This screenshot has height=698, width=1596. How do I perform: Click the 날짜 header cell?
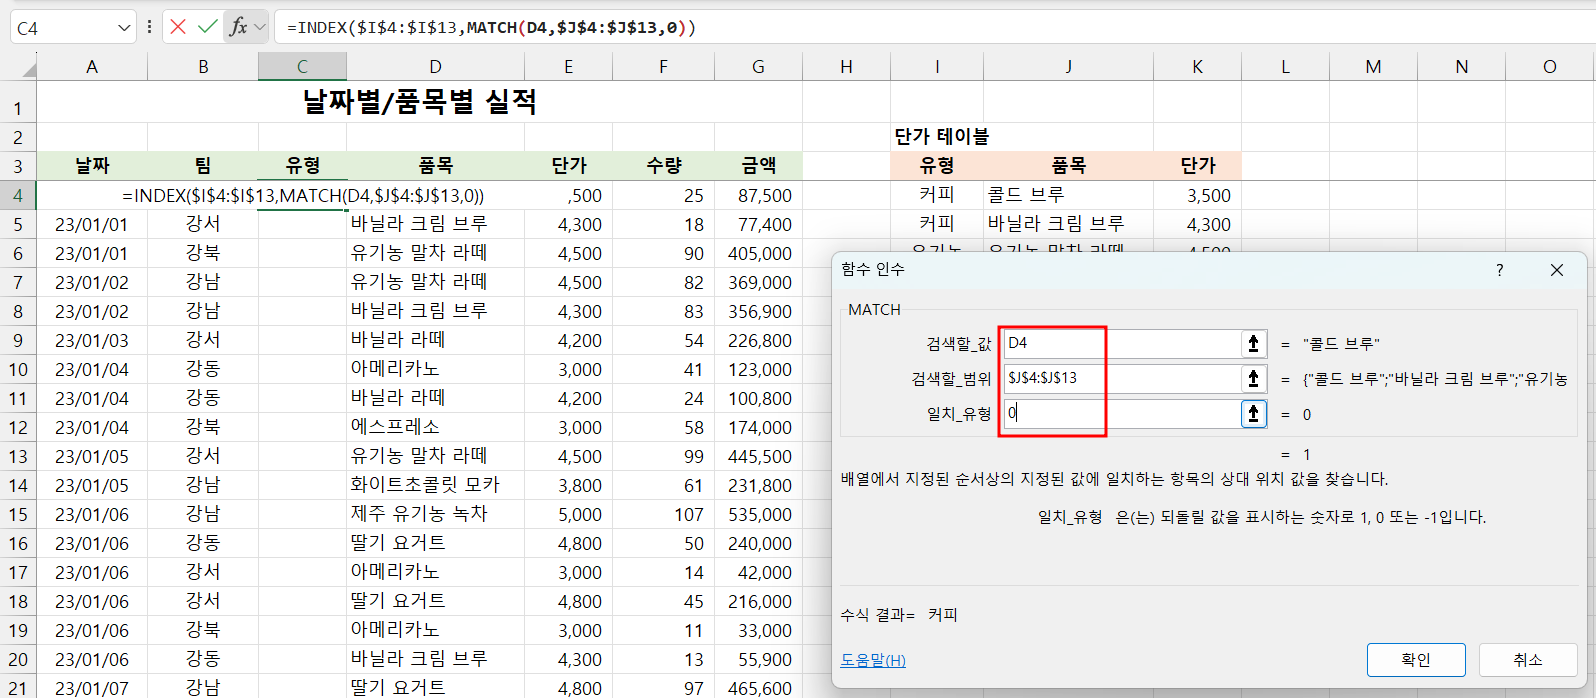92,166
